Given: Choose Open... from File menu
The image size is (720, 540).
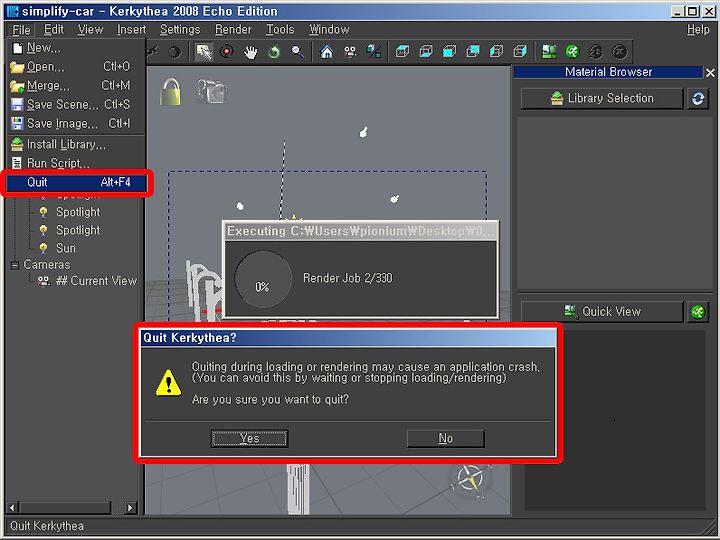Looking at the screenshot, I should click(76, 67).
